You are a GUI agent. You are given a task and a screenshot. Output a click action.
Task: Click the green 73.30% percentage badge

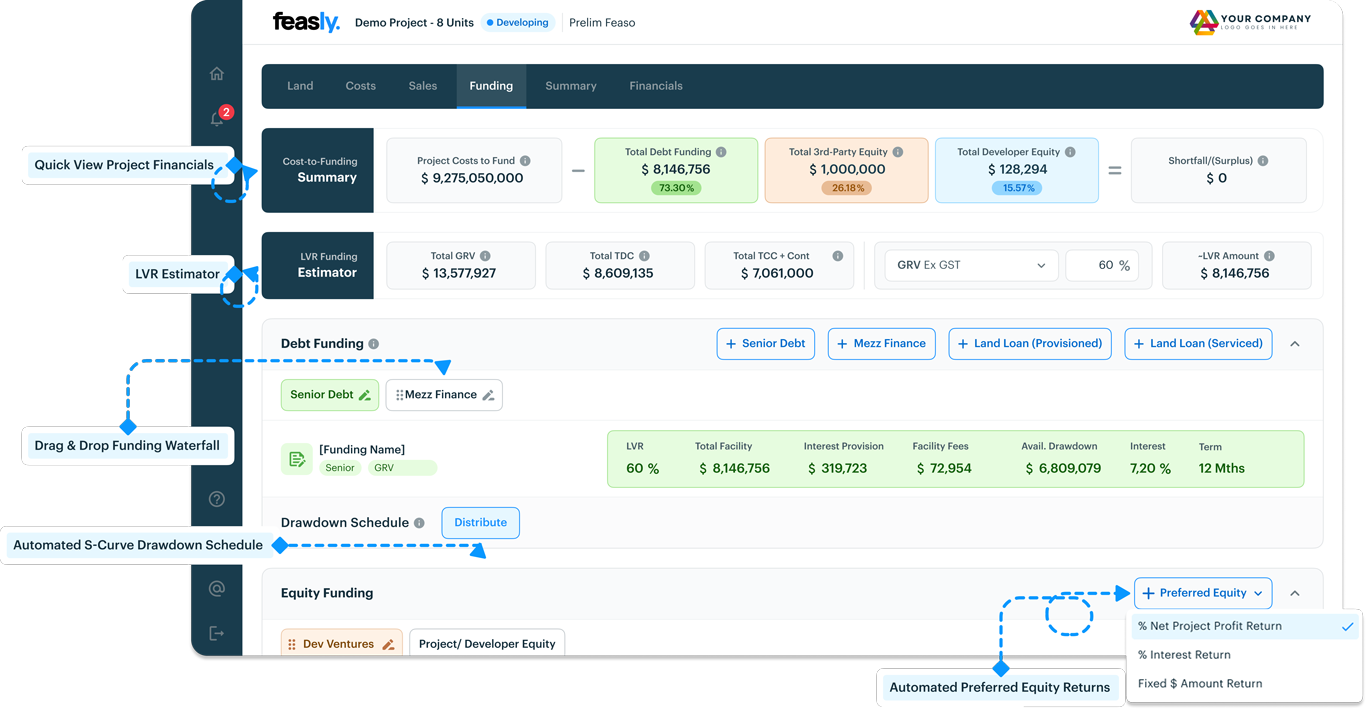(x=676, y=186)
